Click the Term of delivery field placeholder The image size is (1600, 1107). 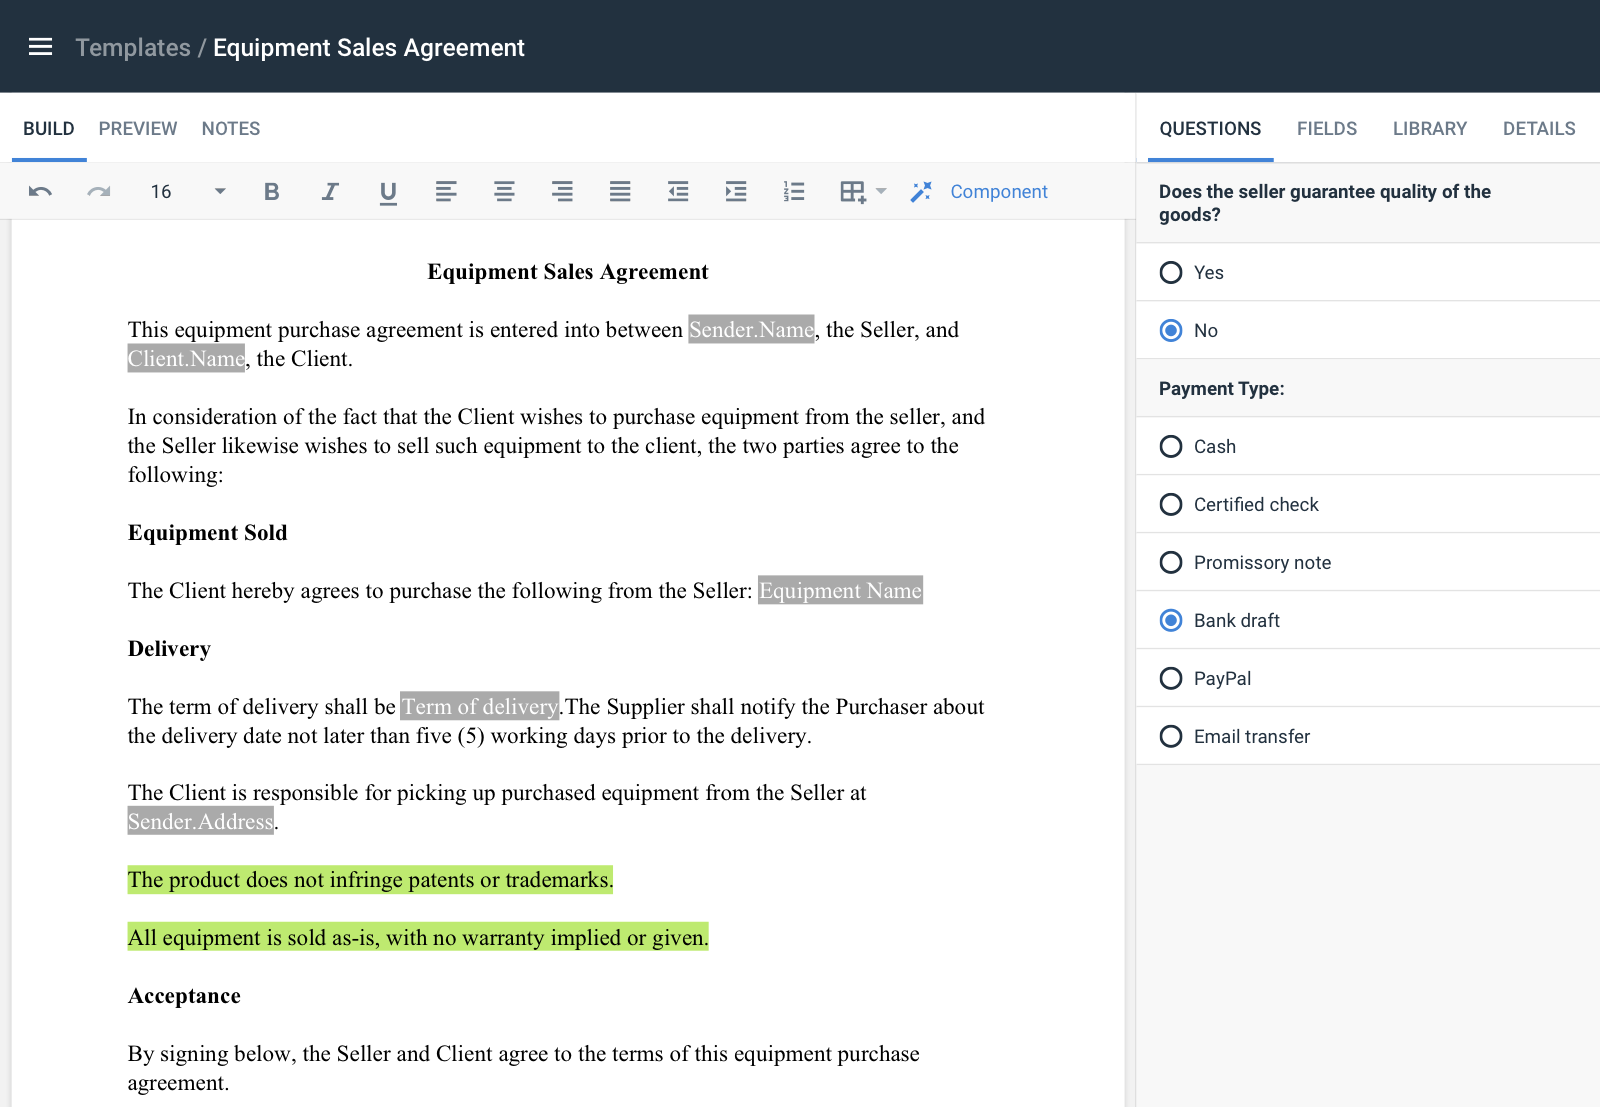coord(480,706)
